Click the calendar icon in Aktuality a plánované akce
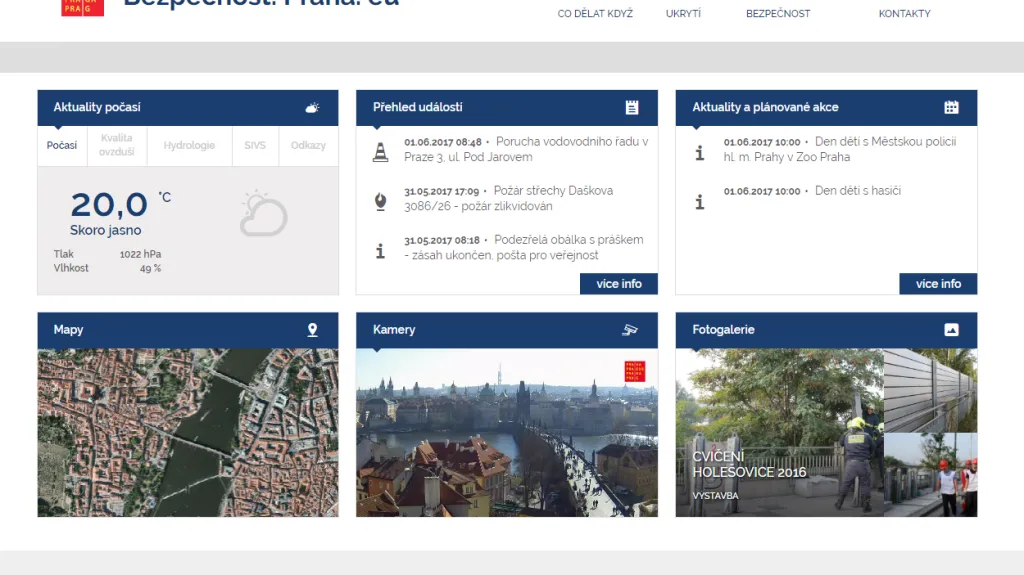Viewport: 1024px width, 575px height. [951, 107]
